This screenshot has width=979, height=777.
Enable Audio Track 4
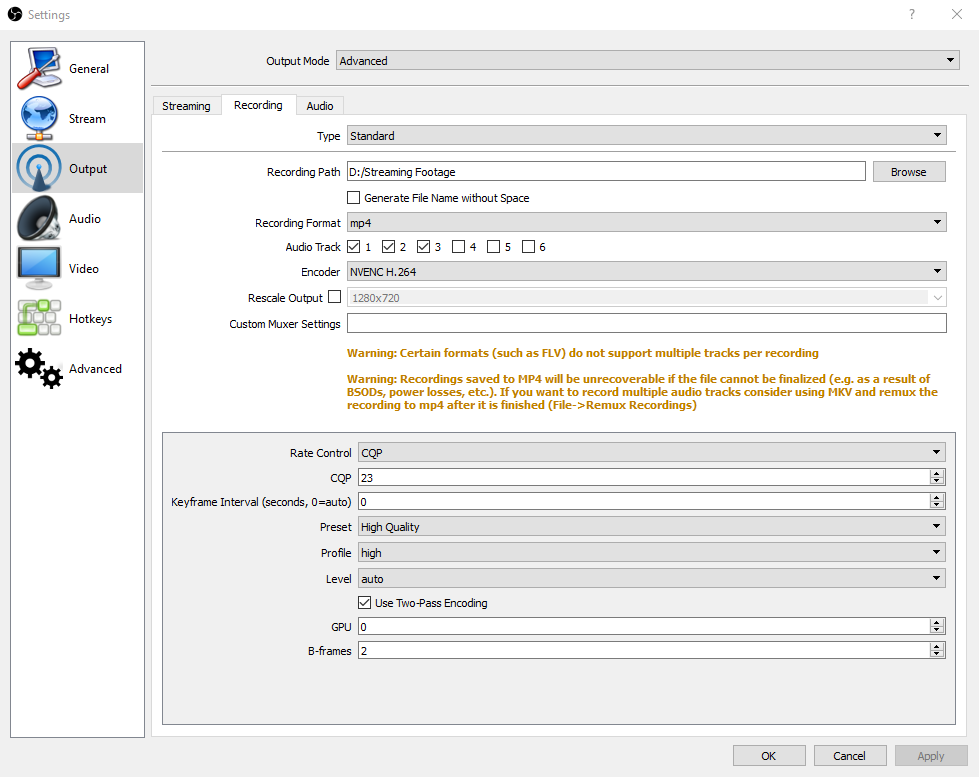pyautogui.click(x=458, y=247)
